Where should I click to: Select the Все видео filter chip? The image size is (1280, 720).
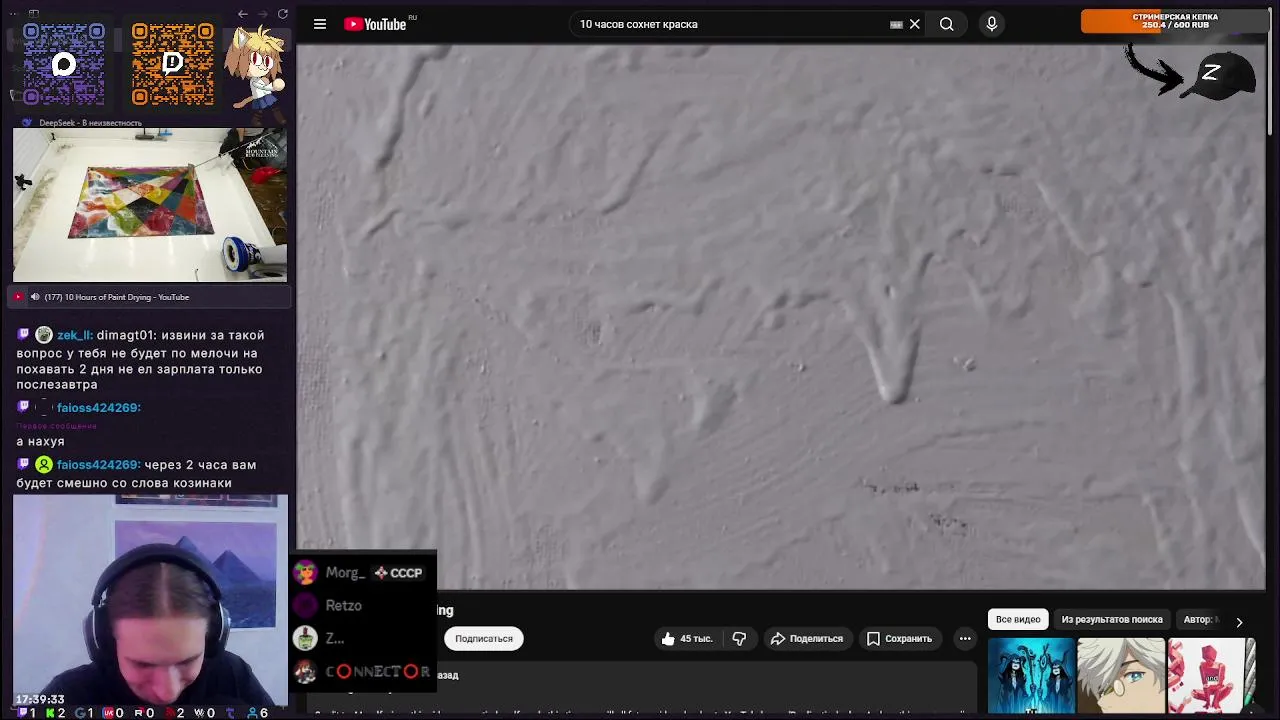(1018, 619)
